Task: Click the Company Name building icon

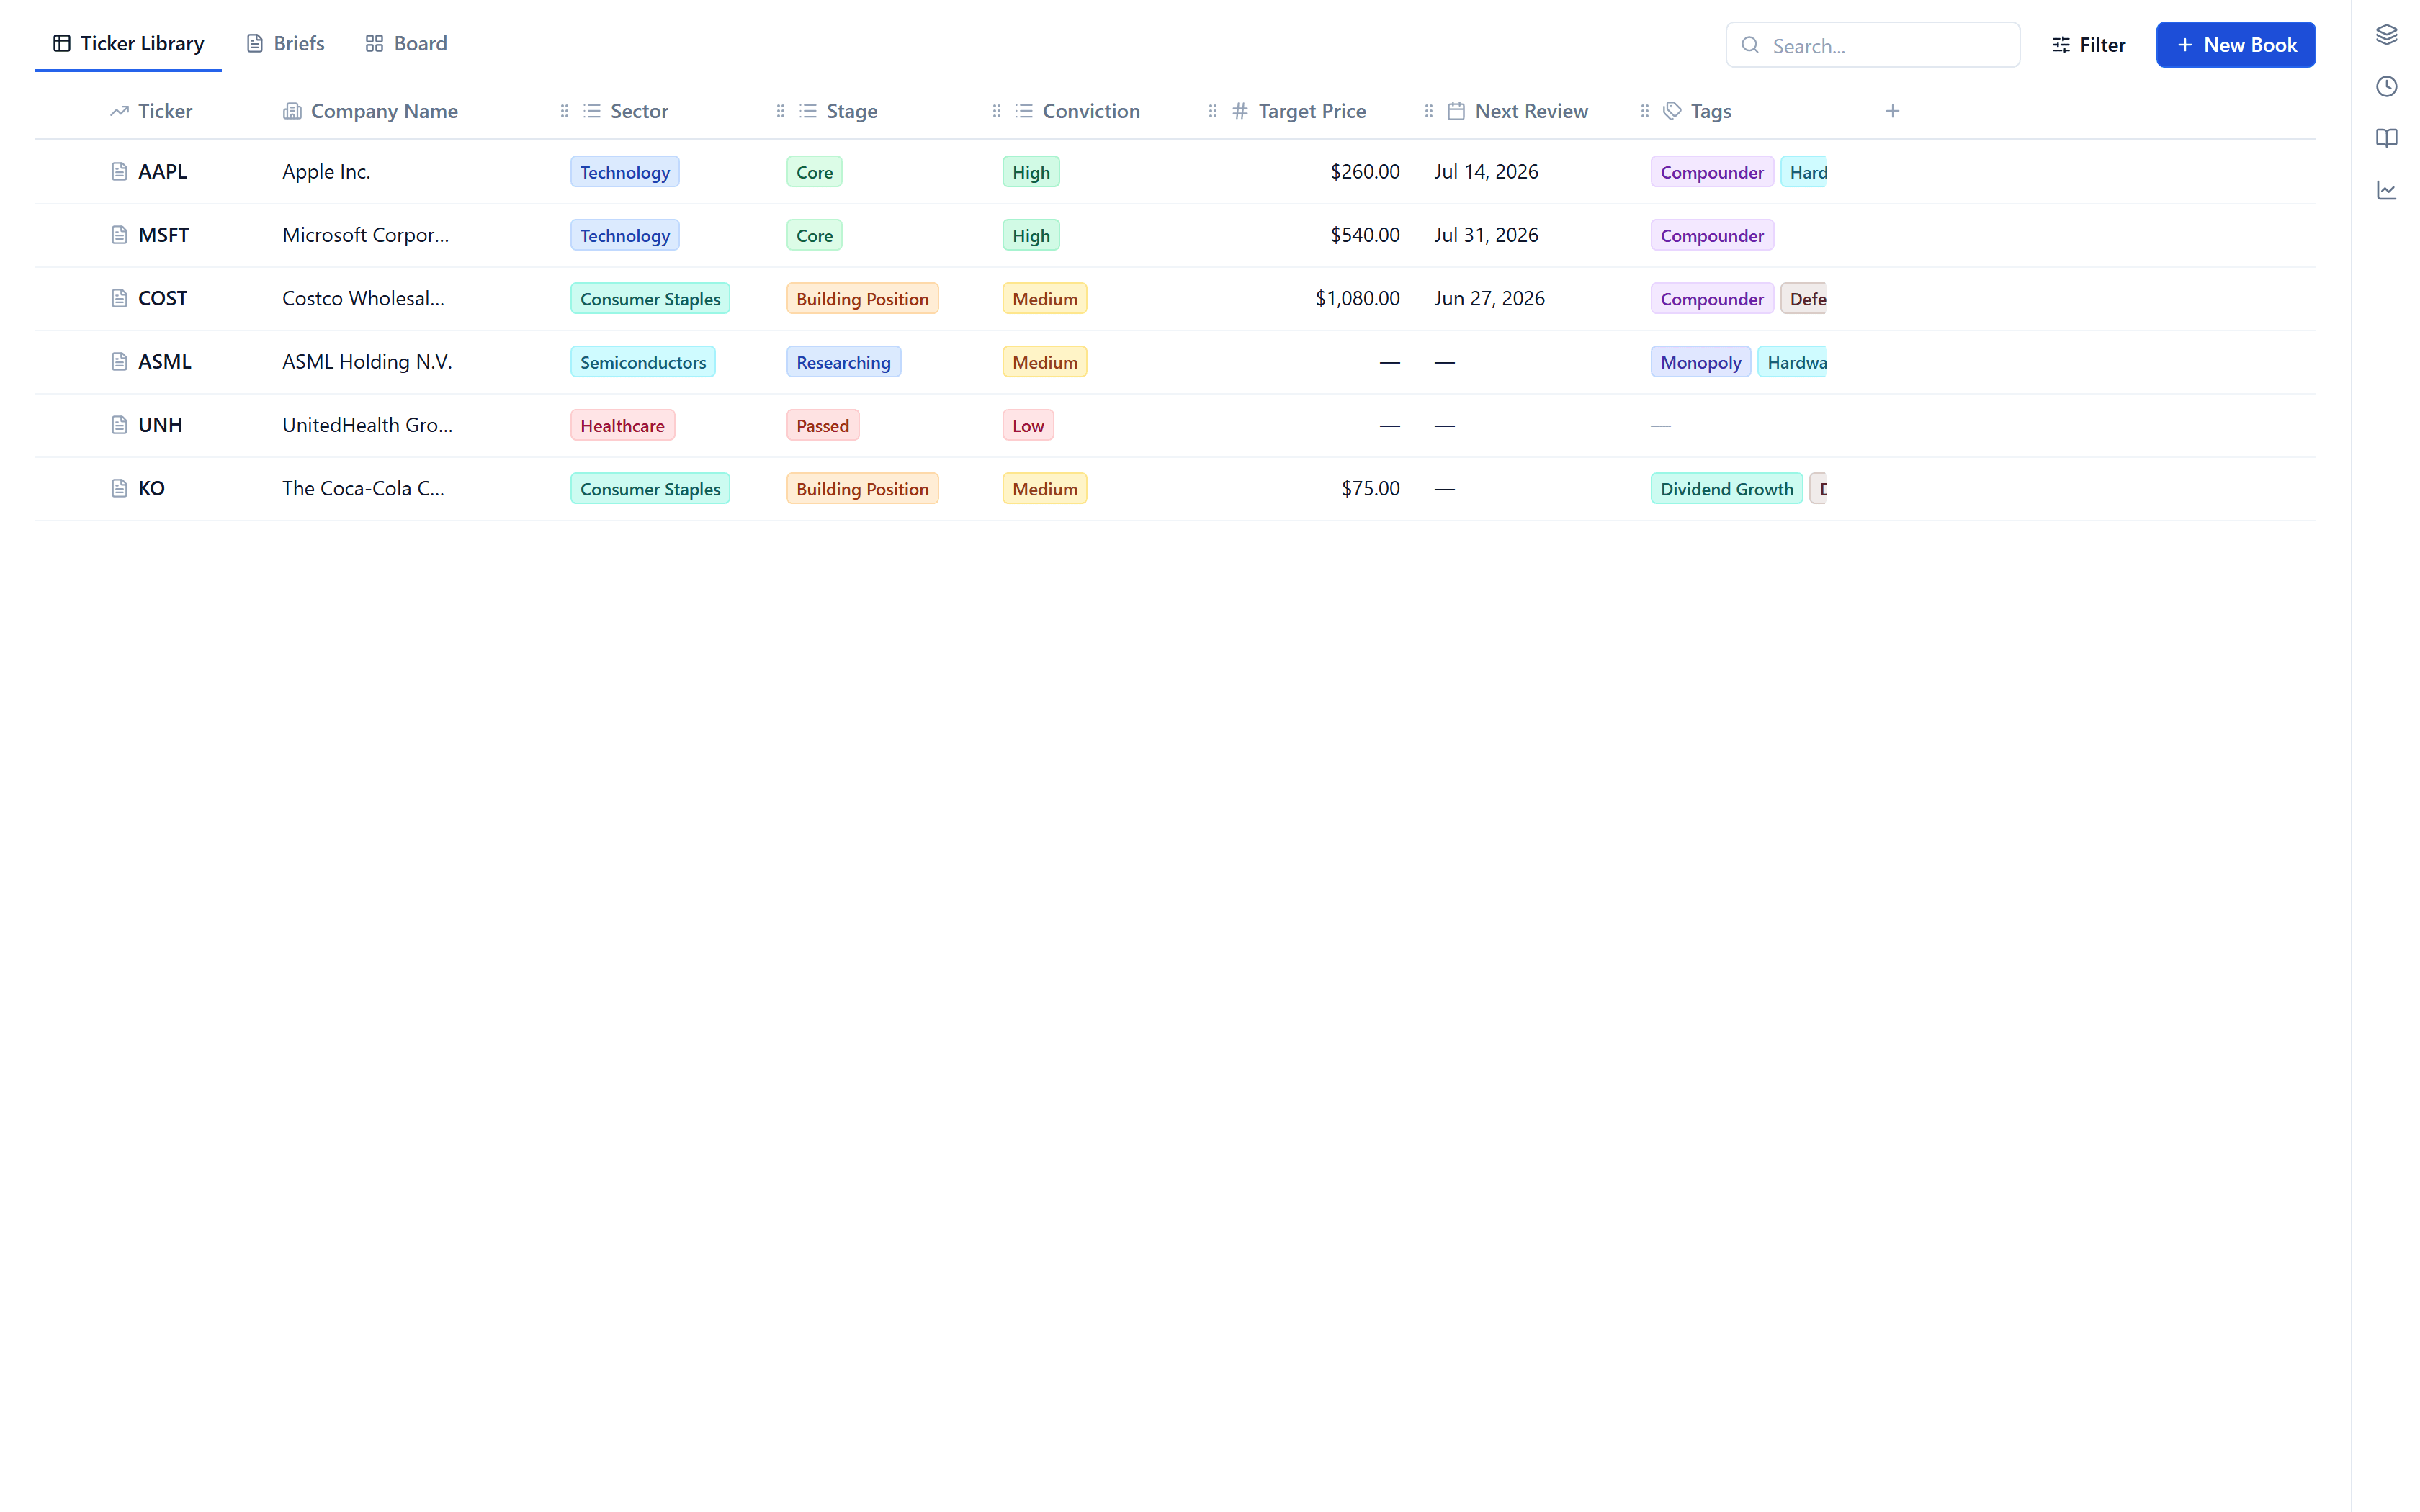Action: tap(292, 111)
